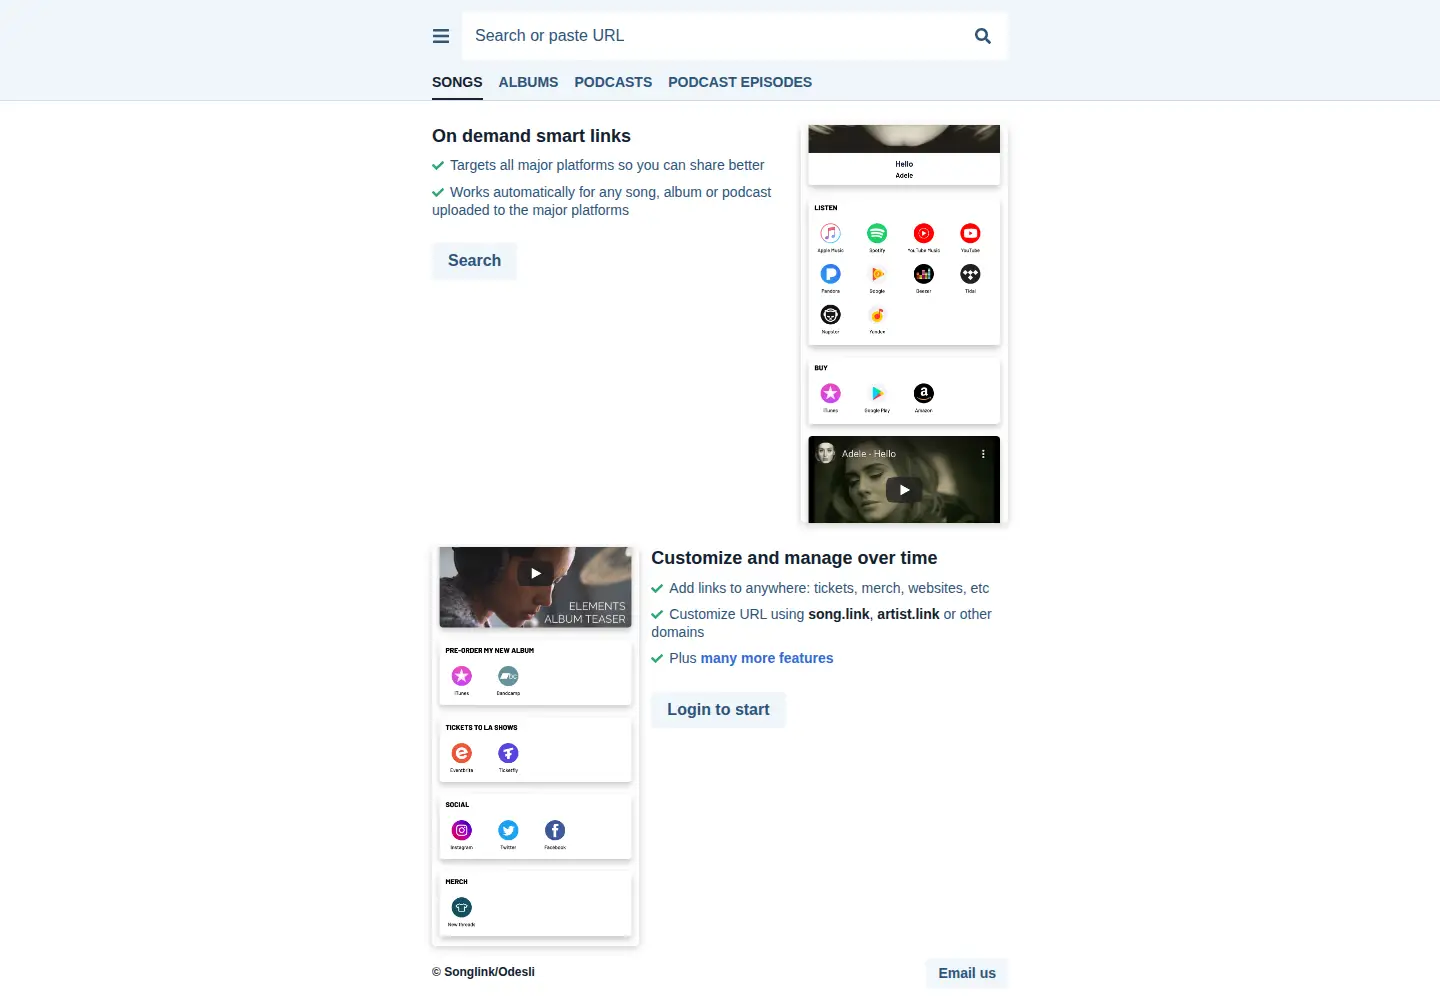The width and height of the screenshot is (1440, 1000).
Task: Go to the PODCAST EPISODES tab
Action: (x=740, y=82)
